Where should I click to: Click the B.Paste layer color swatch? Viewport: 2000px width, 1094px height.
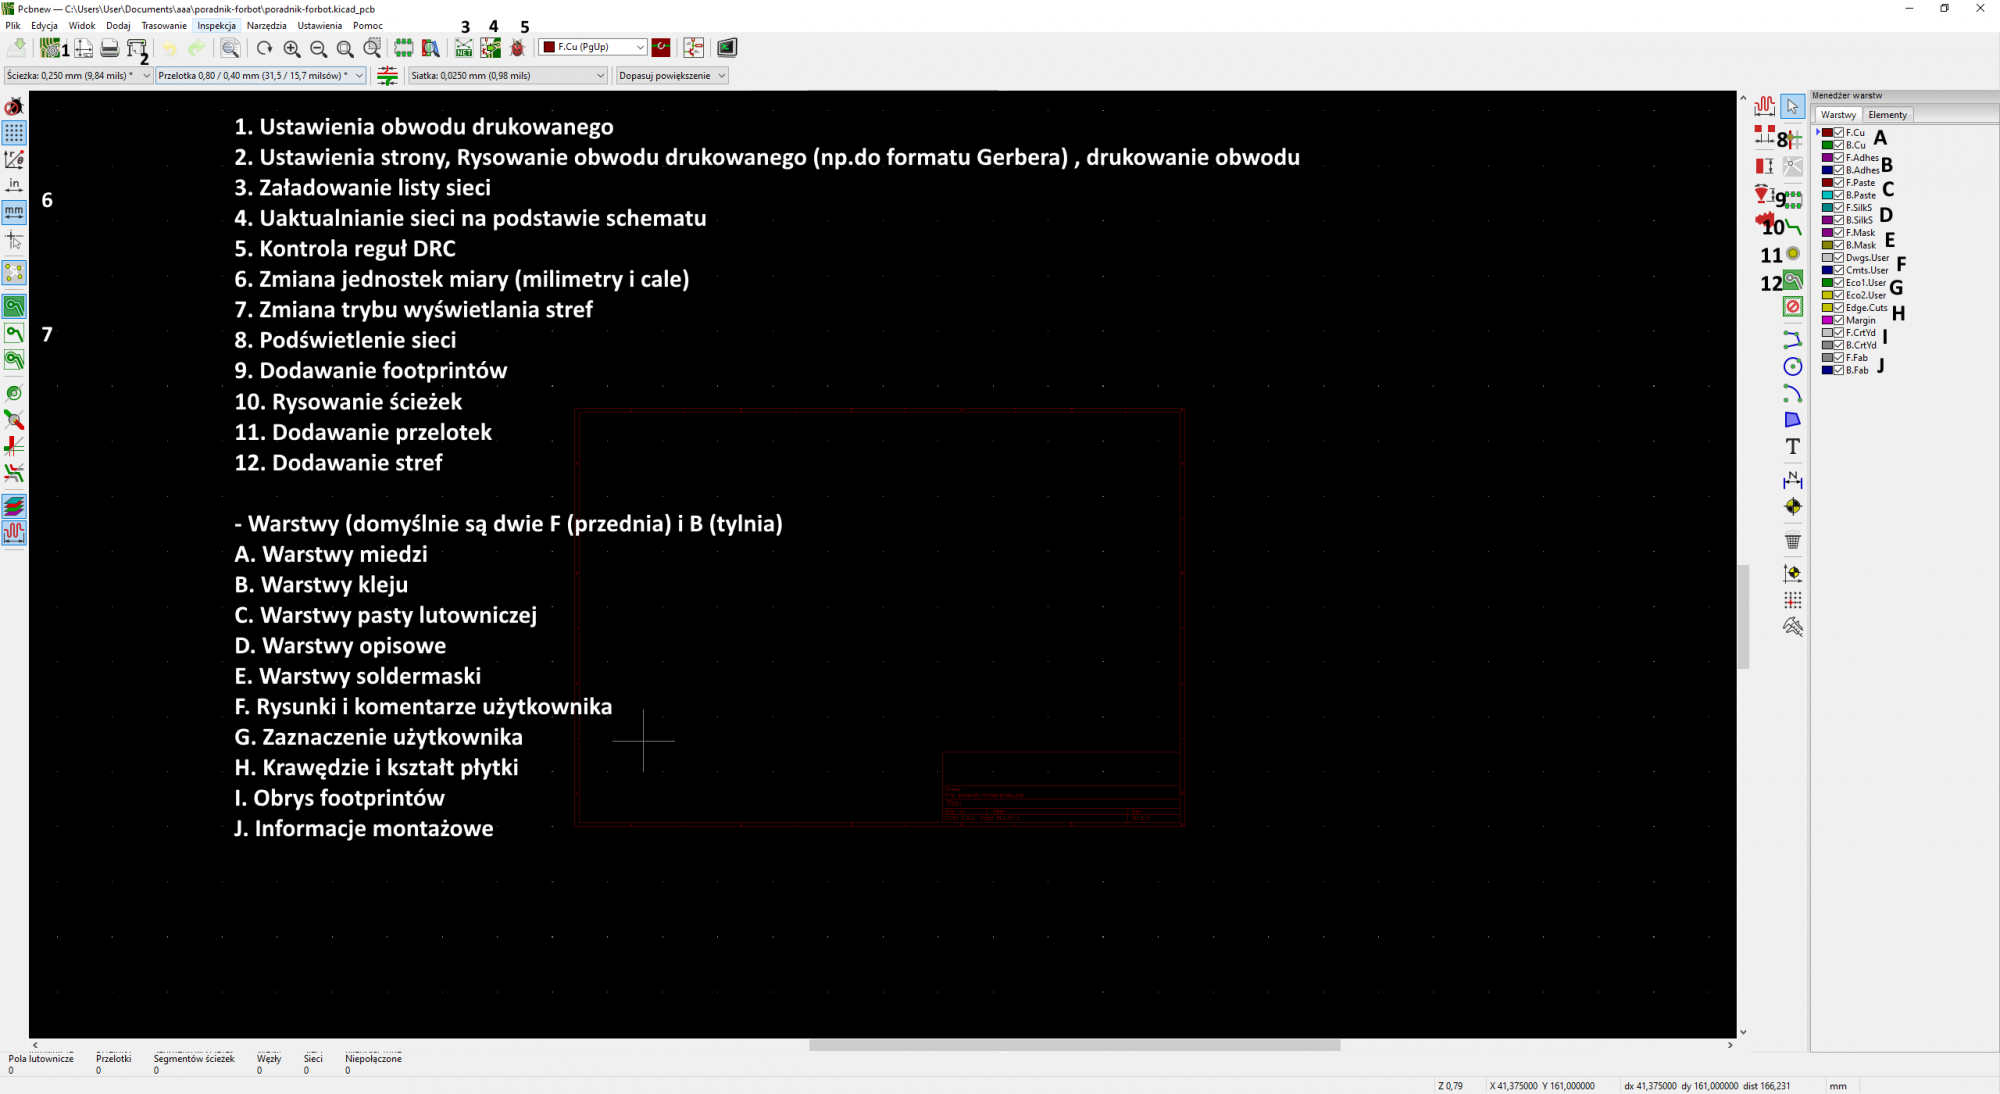pyautogui.click(x=1827, y=195)
